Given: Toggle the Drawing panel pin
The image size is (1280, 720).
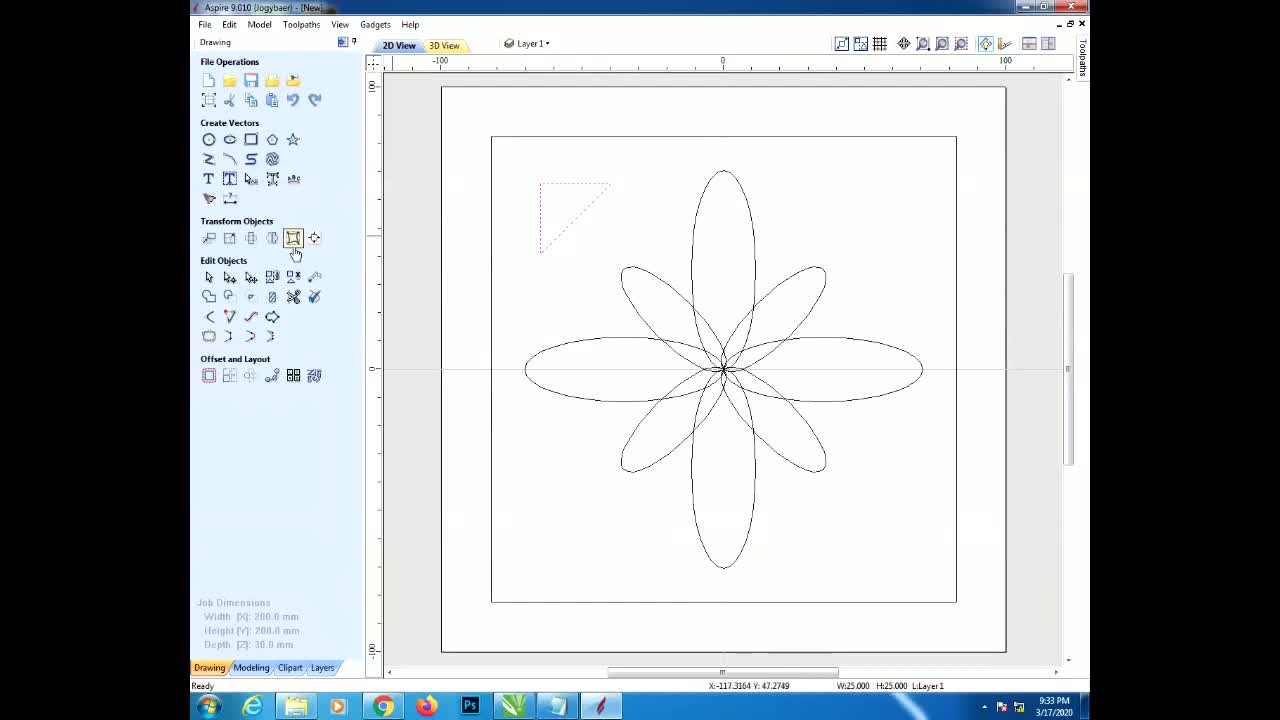Looking at the screenshot, I should tap(353, 42).
